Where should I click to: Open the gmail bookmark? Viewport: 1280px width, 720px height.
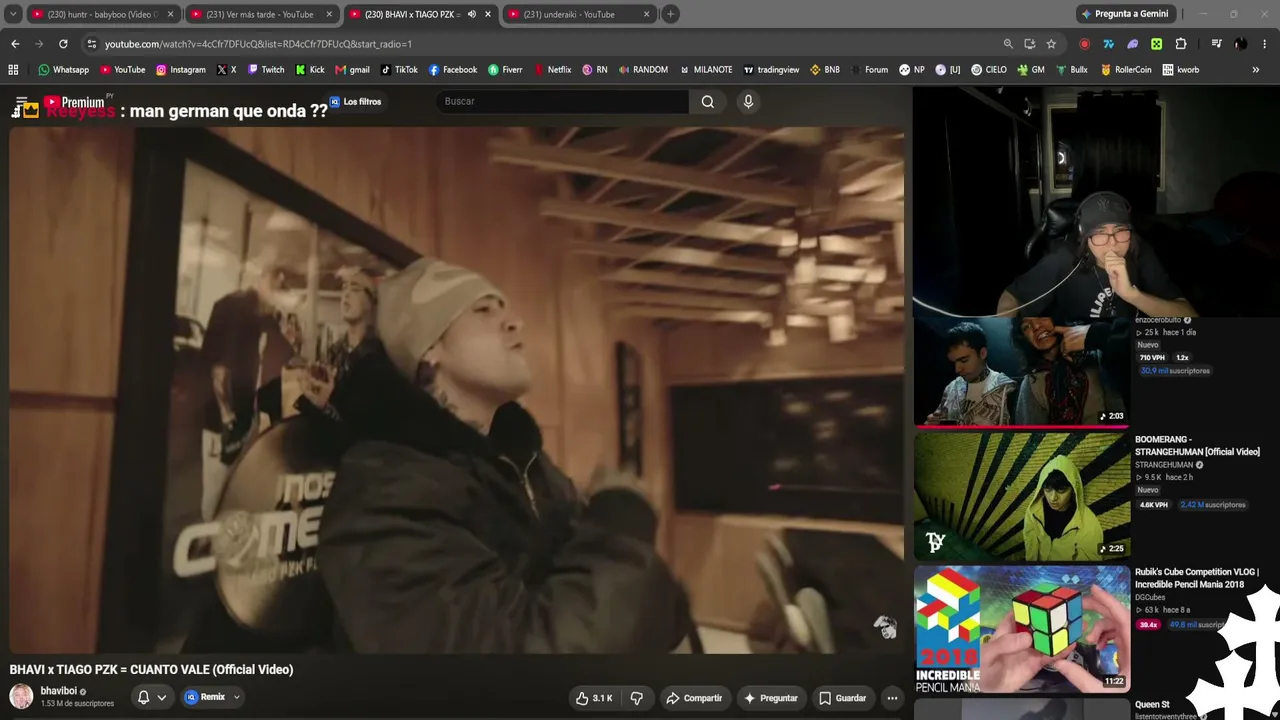click(x=353, y=70)
